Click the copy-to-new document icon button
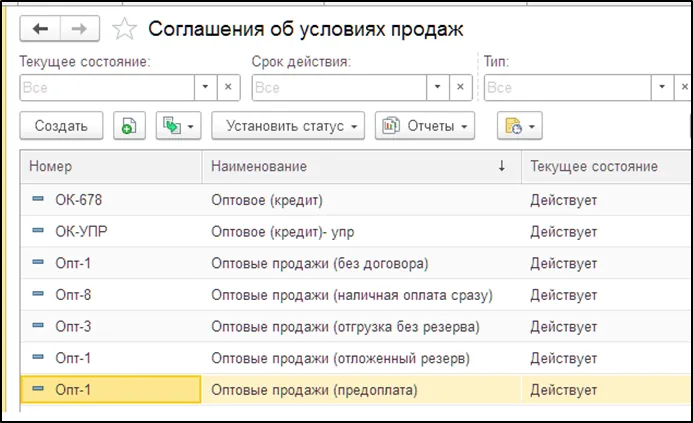The height and width of the screenshot is (423, 693). [x=129, y=126]
